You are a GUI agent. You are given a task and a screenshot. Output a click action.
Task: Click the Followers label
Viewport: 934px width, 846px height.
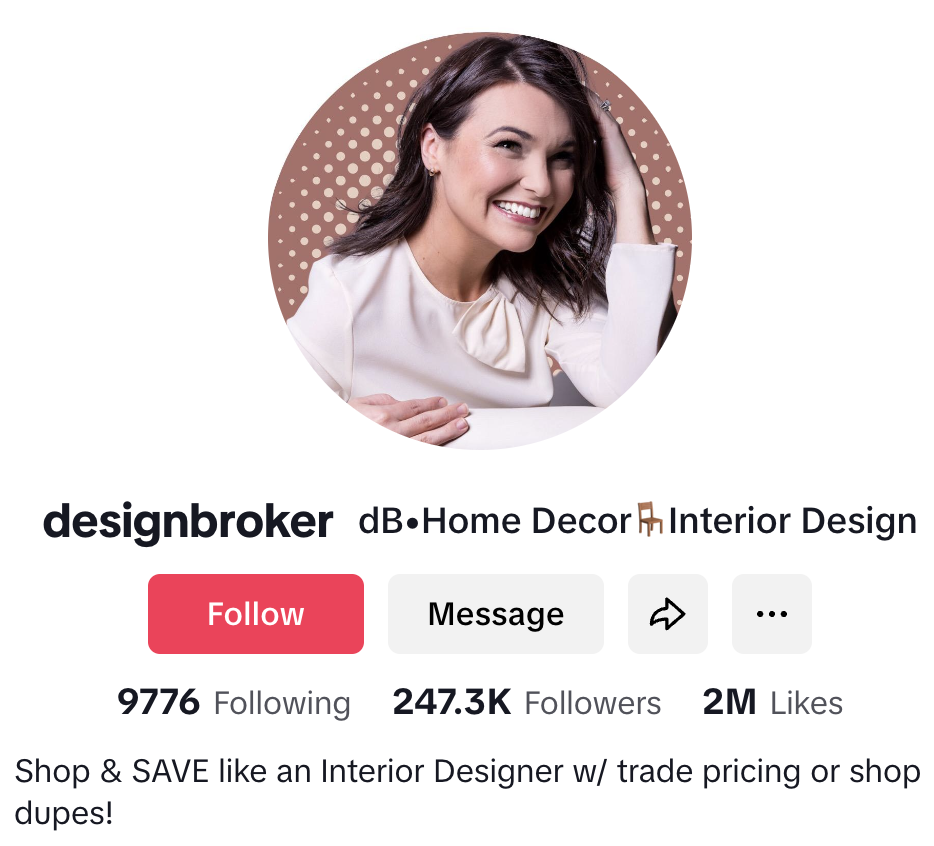coord(593,703)
